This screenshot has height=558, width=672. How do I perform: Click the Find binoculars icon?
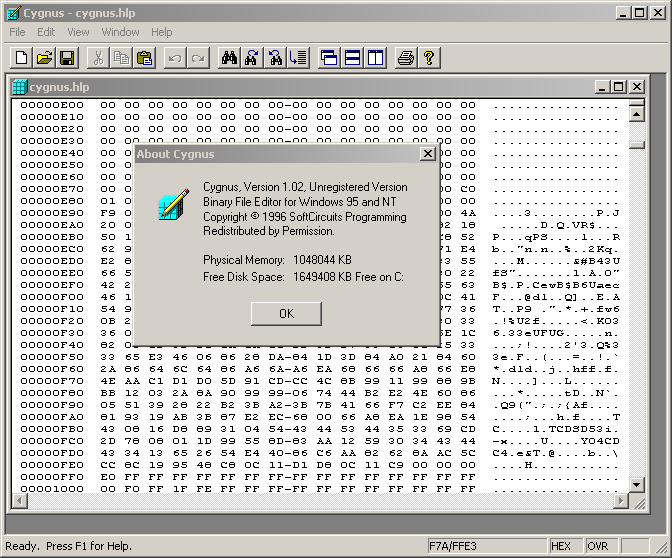click(x=229, y=58)
